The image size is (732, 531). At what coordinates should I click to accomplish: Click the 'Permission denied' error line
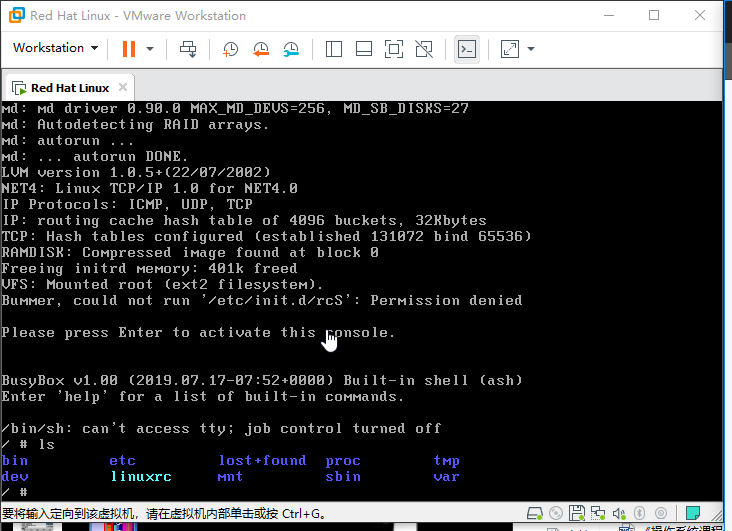click(261, 300)
